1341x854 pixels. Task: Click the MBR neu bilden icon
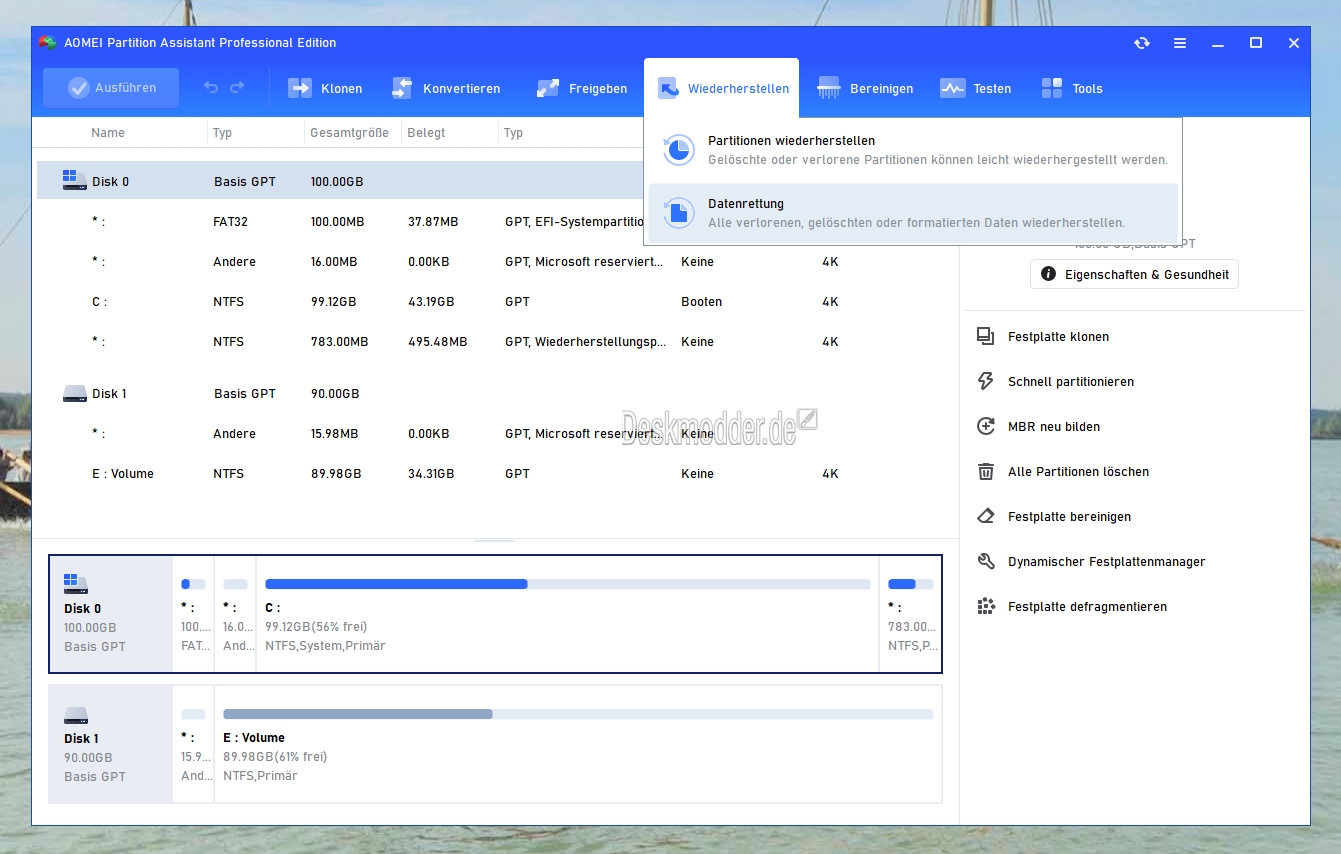tap(986, 427)
